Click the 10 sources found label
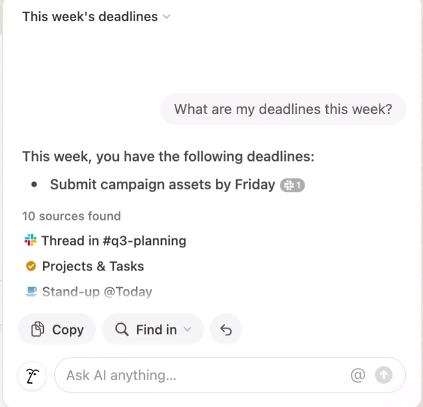 pos(71,216)
